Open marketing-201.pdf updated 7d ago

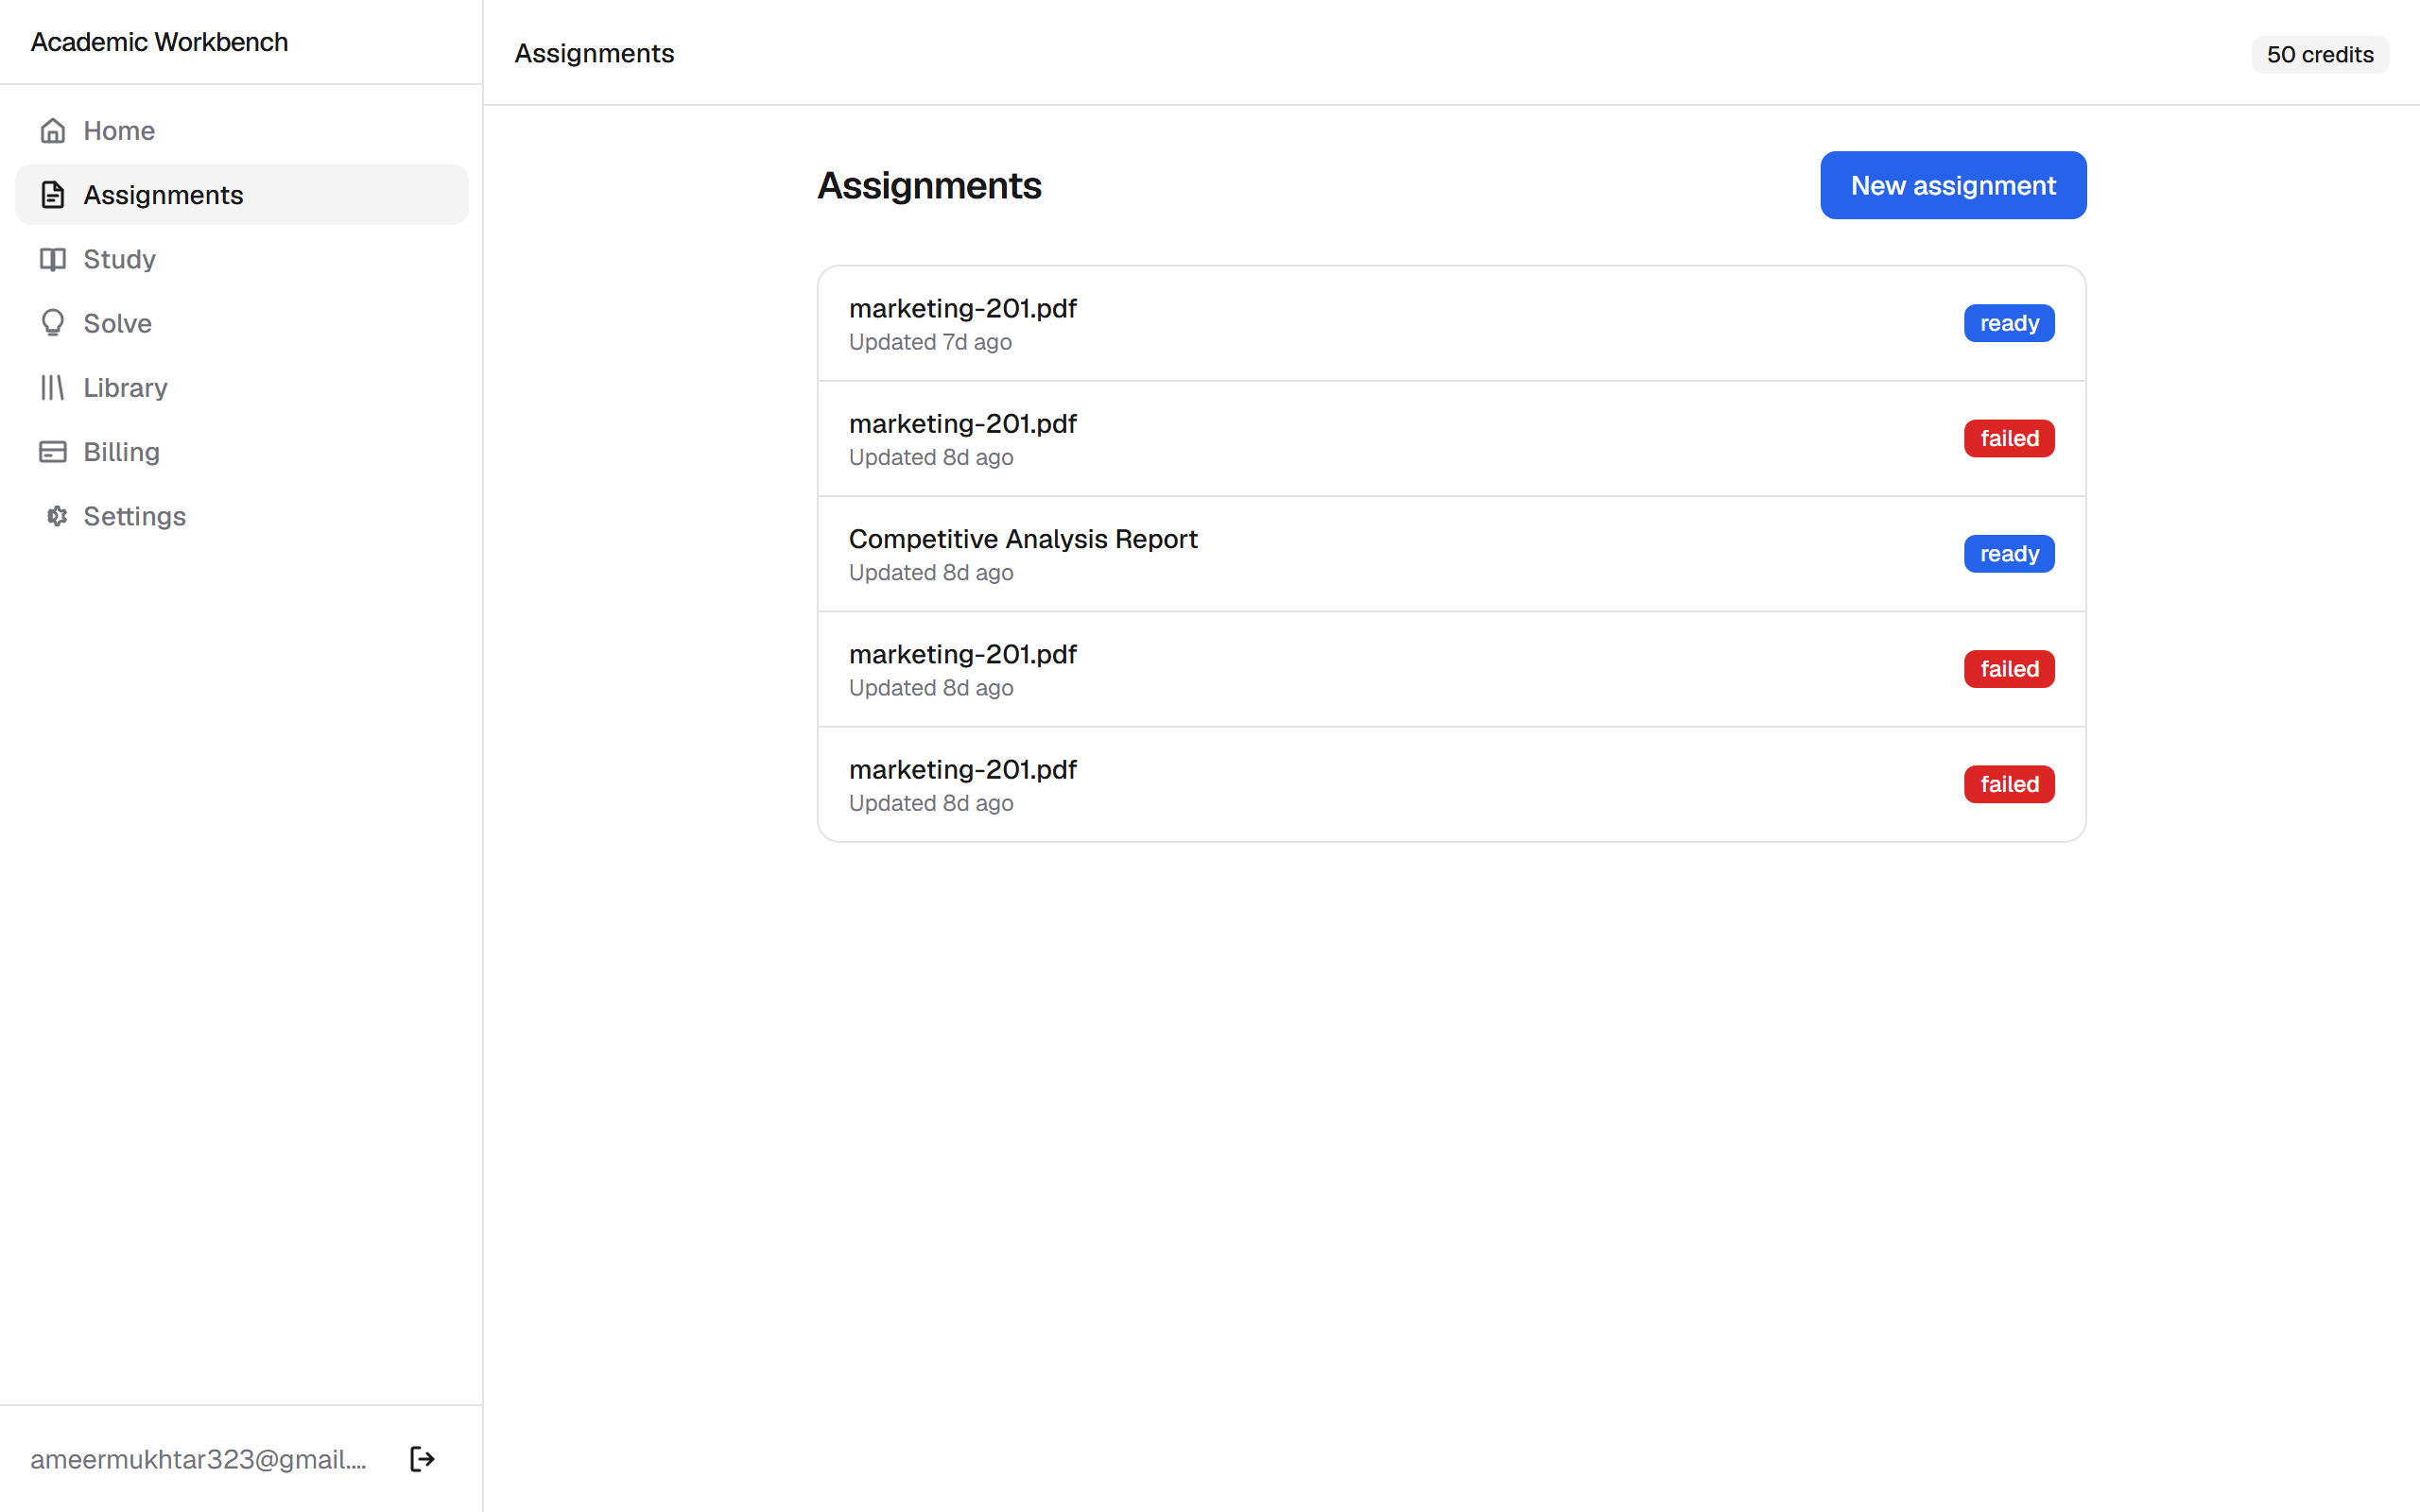tap(1451, 323)
